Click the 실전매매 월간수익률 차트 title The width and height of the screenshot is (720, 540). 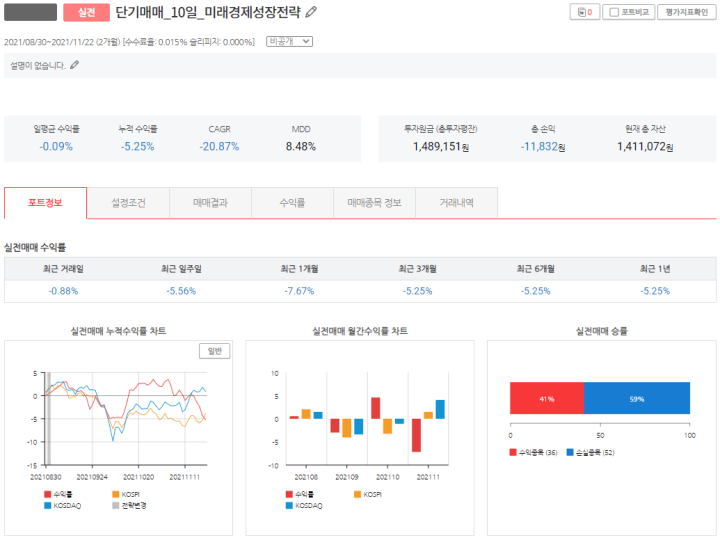360,331
